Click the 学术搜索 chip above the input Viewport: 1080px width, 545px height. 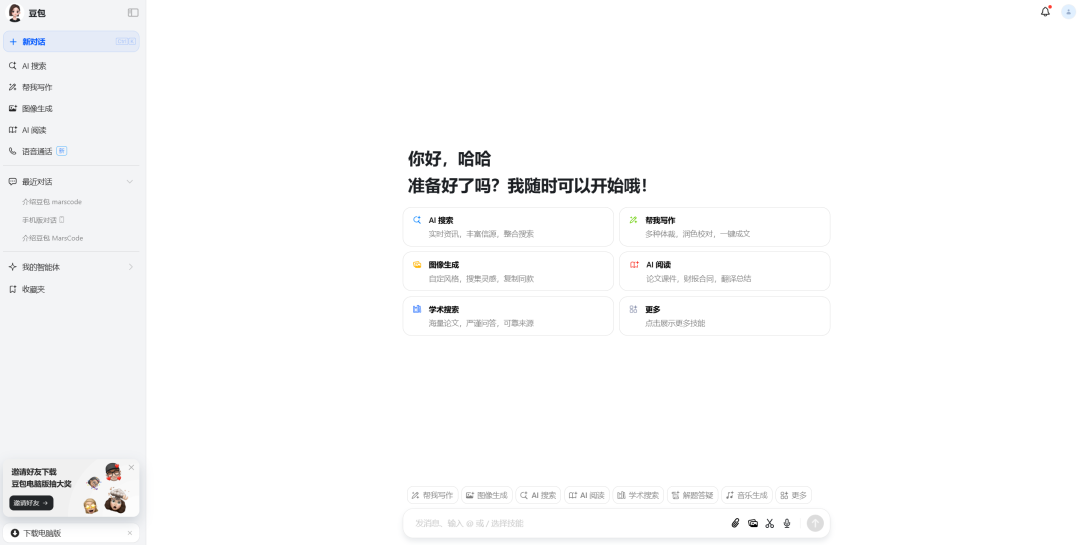pyautogui.click(x=638, y=495)
